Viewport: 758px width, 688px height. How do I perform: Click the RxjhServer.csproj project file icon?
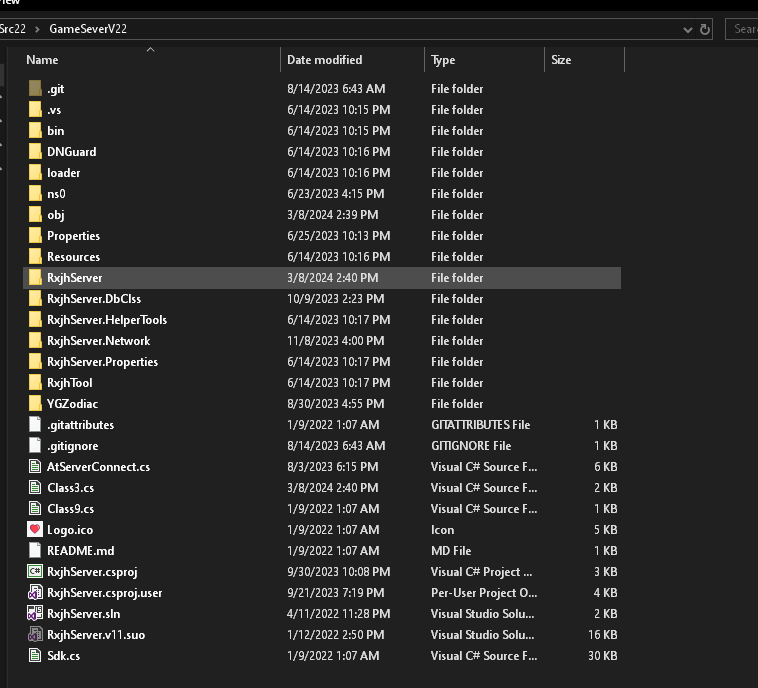(x=35, y=572)
